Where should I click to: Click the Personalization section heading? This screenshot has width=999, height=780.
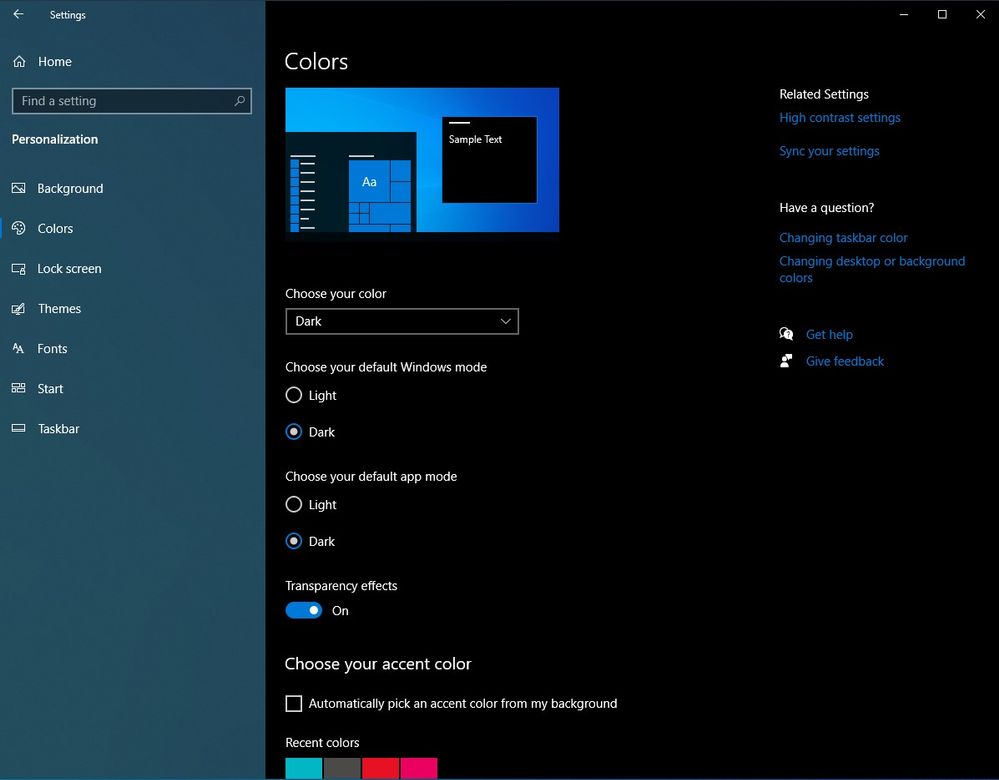click(x=55, y=140)
